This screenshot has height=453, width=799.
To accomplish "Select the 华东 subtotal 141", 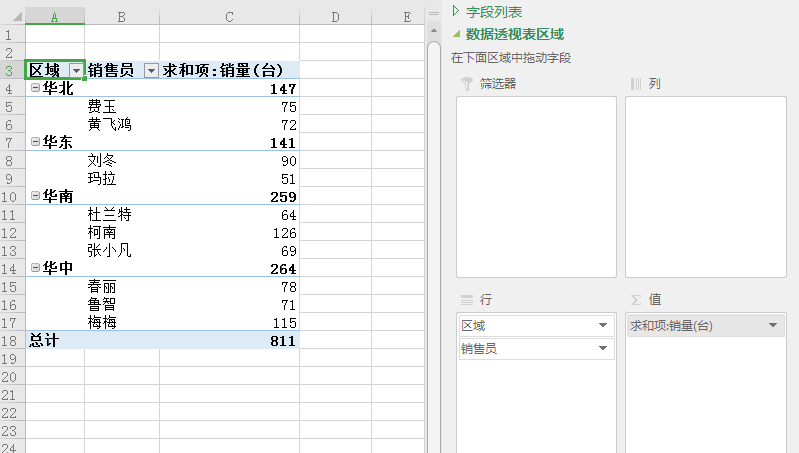I will point(229,142).
